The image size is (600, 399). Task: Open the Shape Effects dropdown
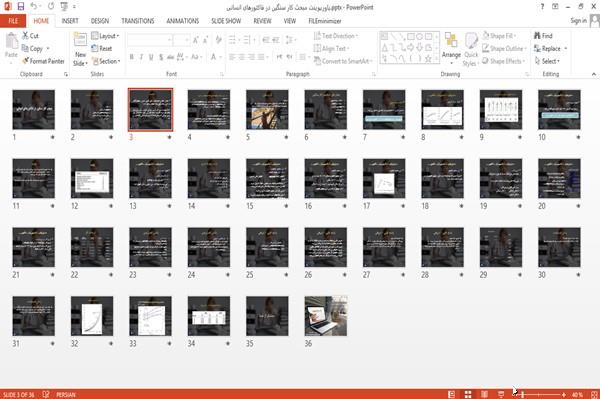(504, 61)
